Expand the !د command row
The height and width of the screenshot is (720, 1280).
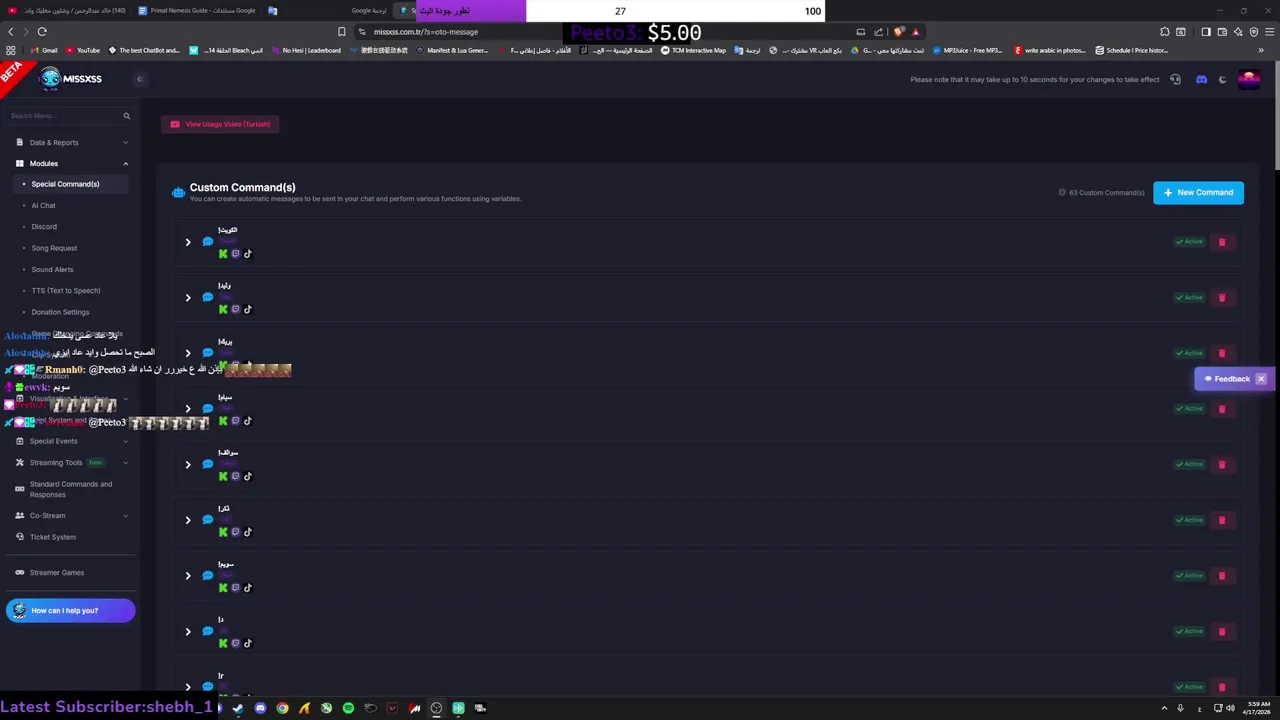point(187,632)
